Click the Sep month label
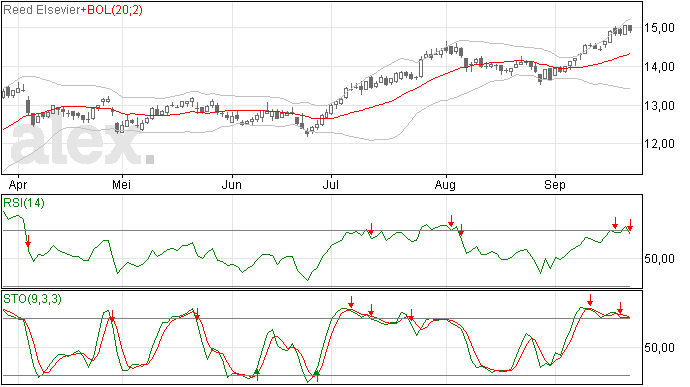Viewport: 690px width, 387px height. click(x=554, y=185)
